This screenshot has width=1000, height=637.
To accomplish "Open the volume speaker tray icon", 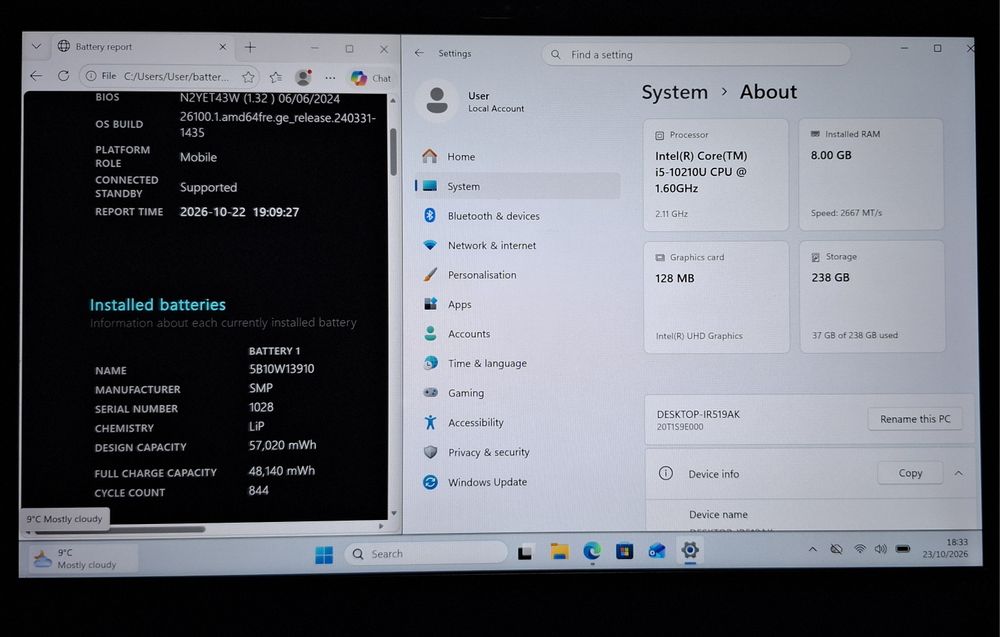I will (x=881, y=549).
